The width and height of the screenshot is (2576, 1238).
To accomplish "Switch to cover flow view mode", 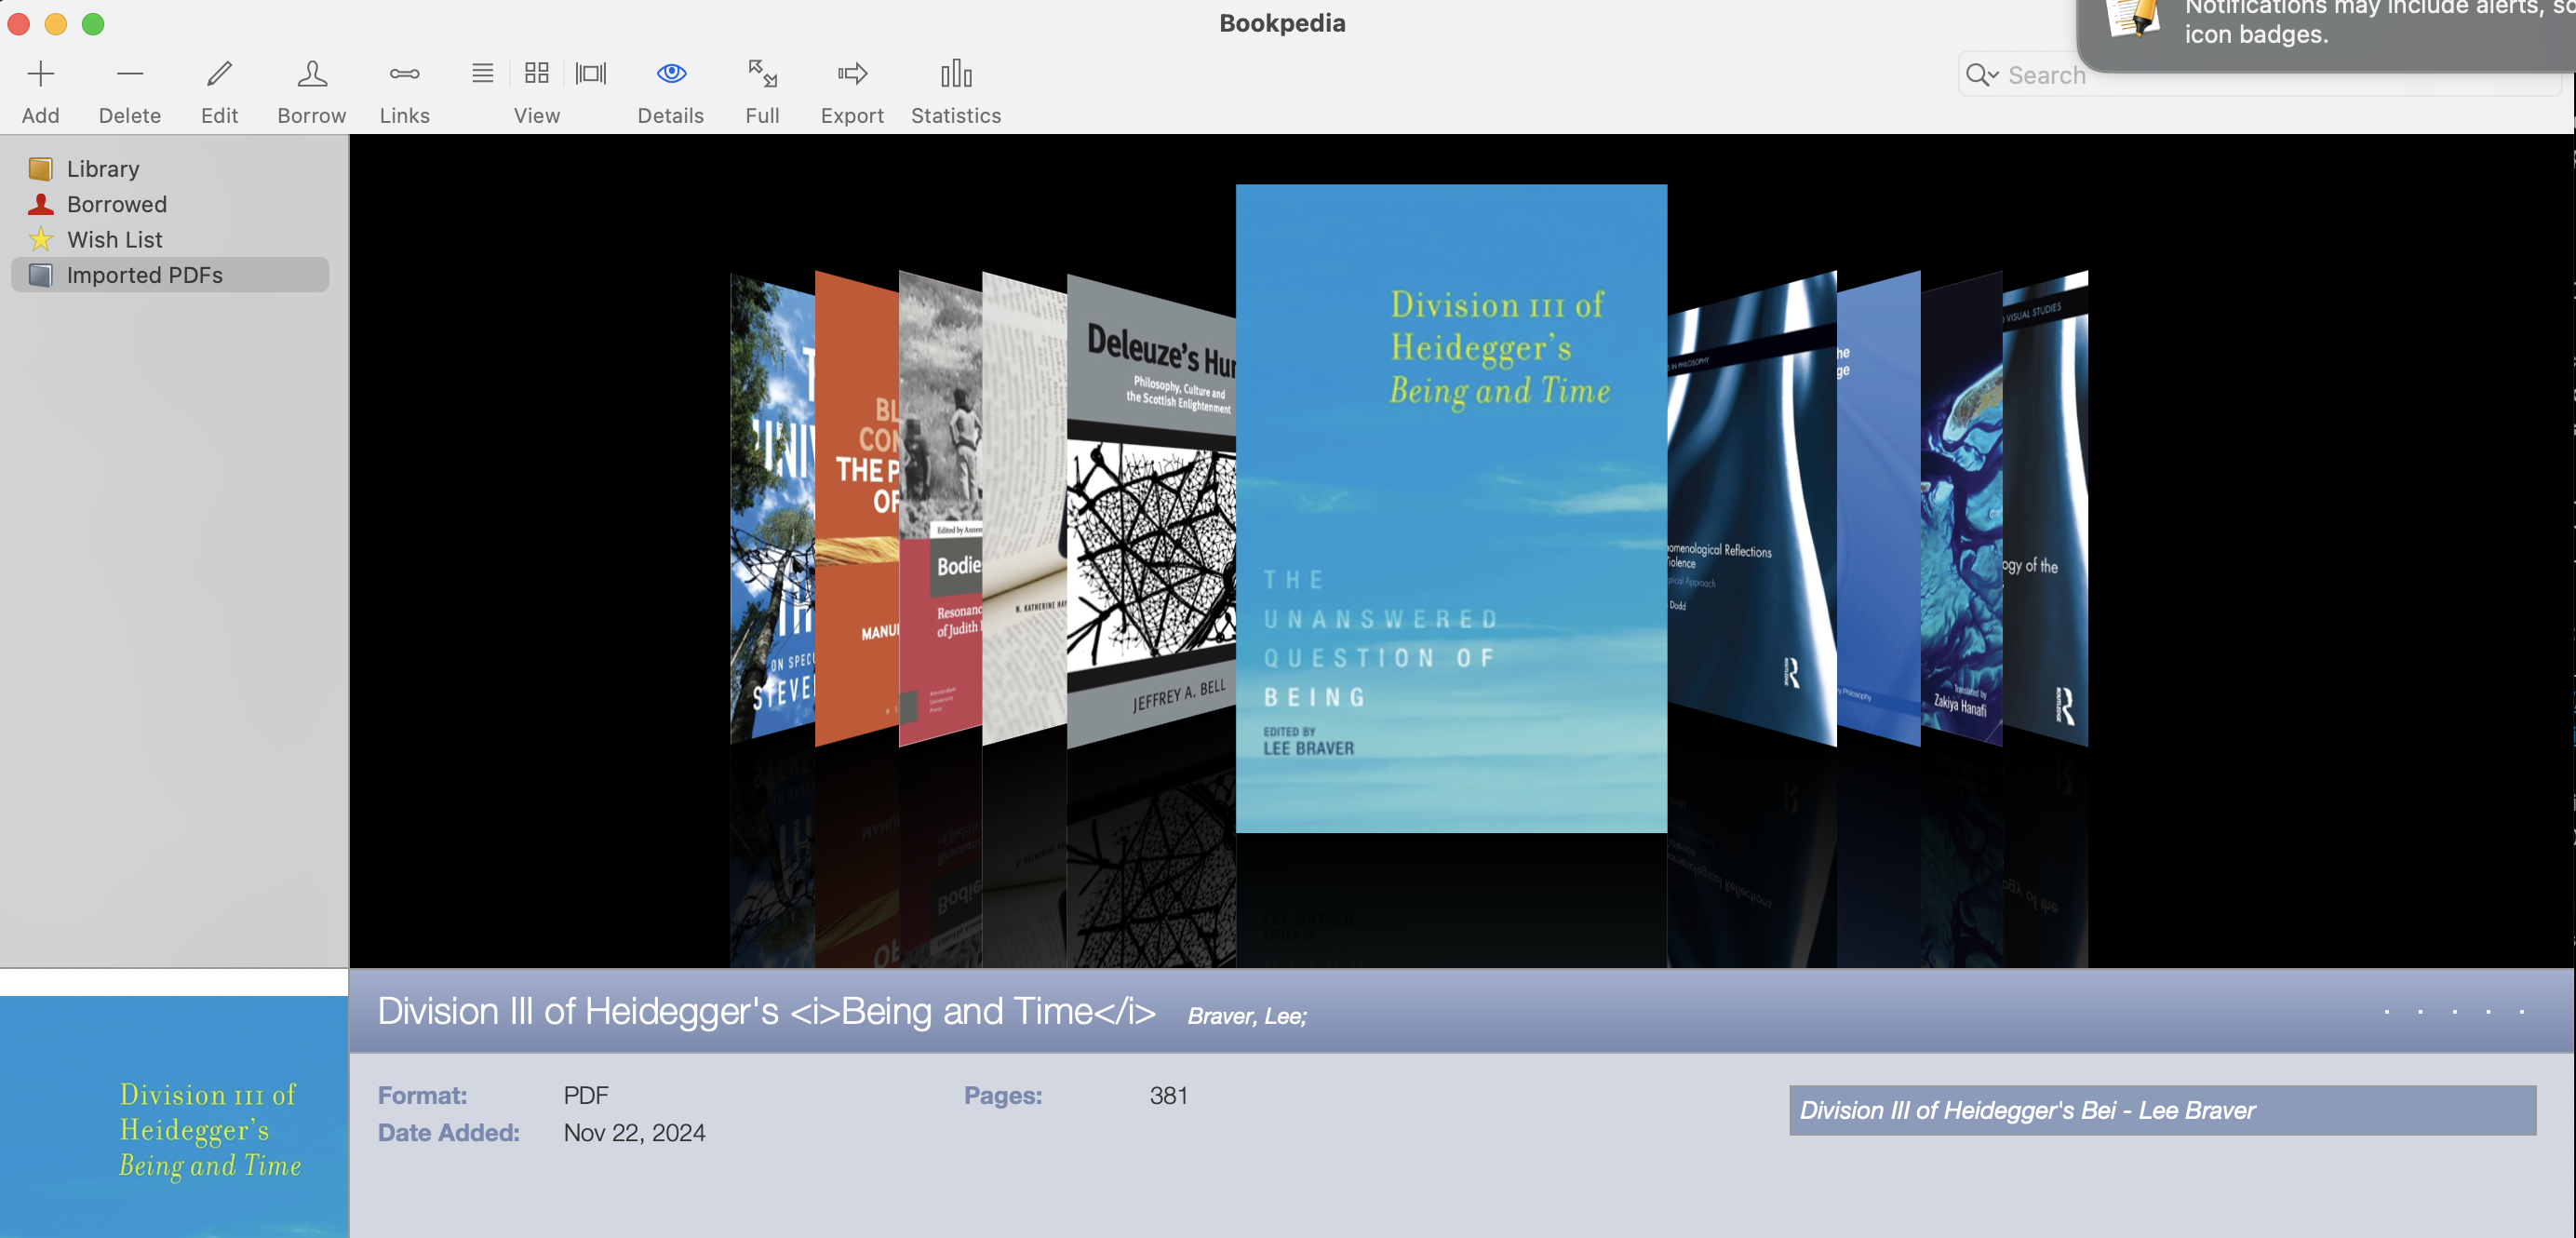I will [591, 73].
